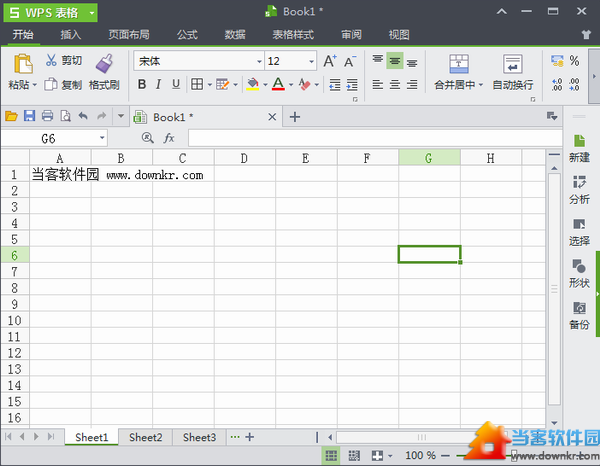Switch to the Sheet2 tab
This screenshot has width=600, height=466.
point(145,437)
